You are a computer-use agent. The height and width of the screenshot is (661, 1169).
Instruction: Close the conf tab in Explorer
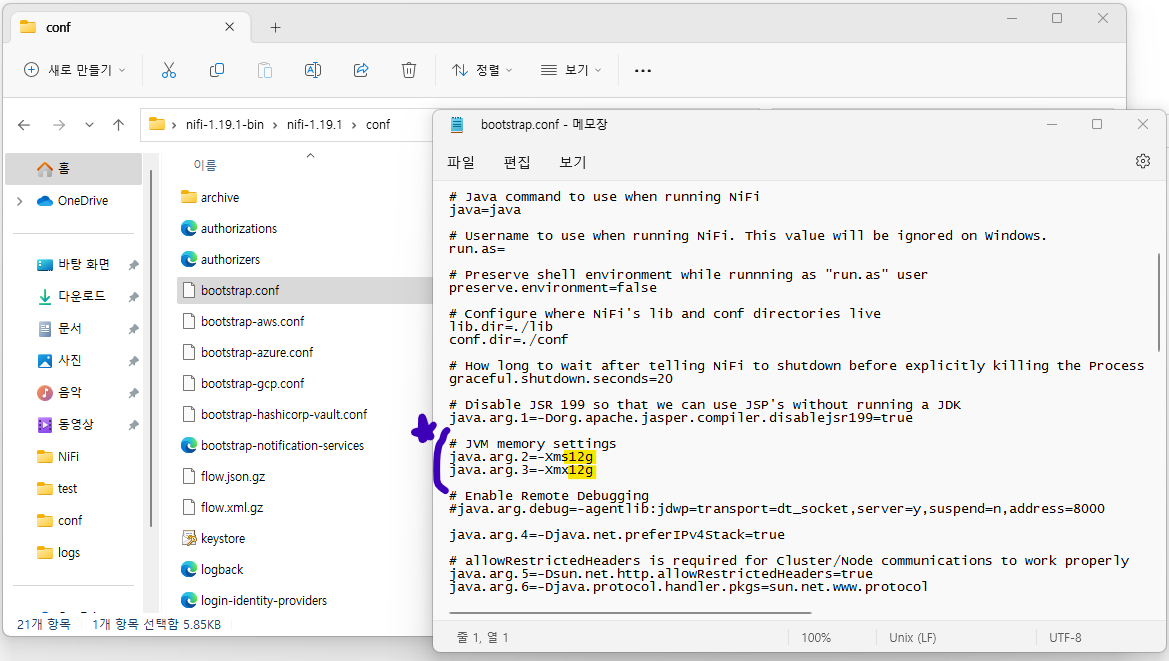230,27
